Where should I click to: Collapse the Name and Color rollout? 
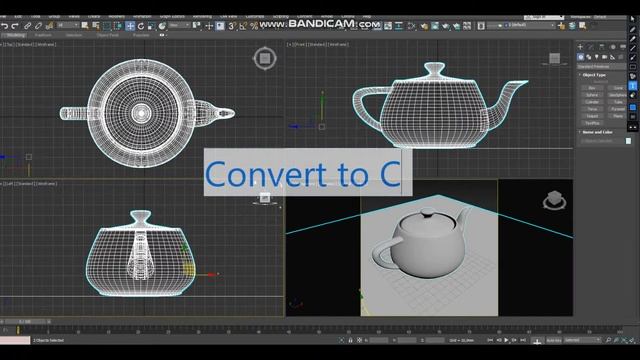(x=597, y=132)
